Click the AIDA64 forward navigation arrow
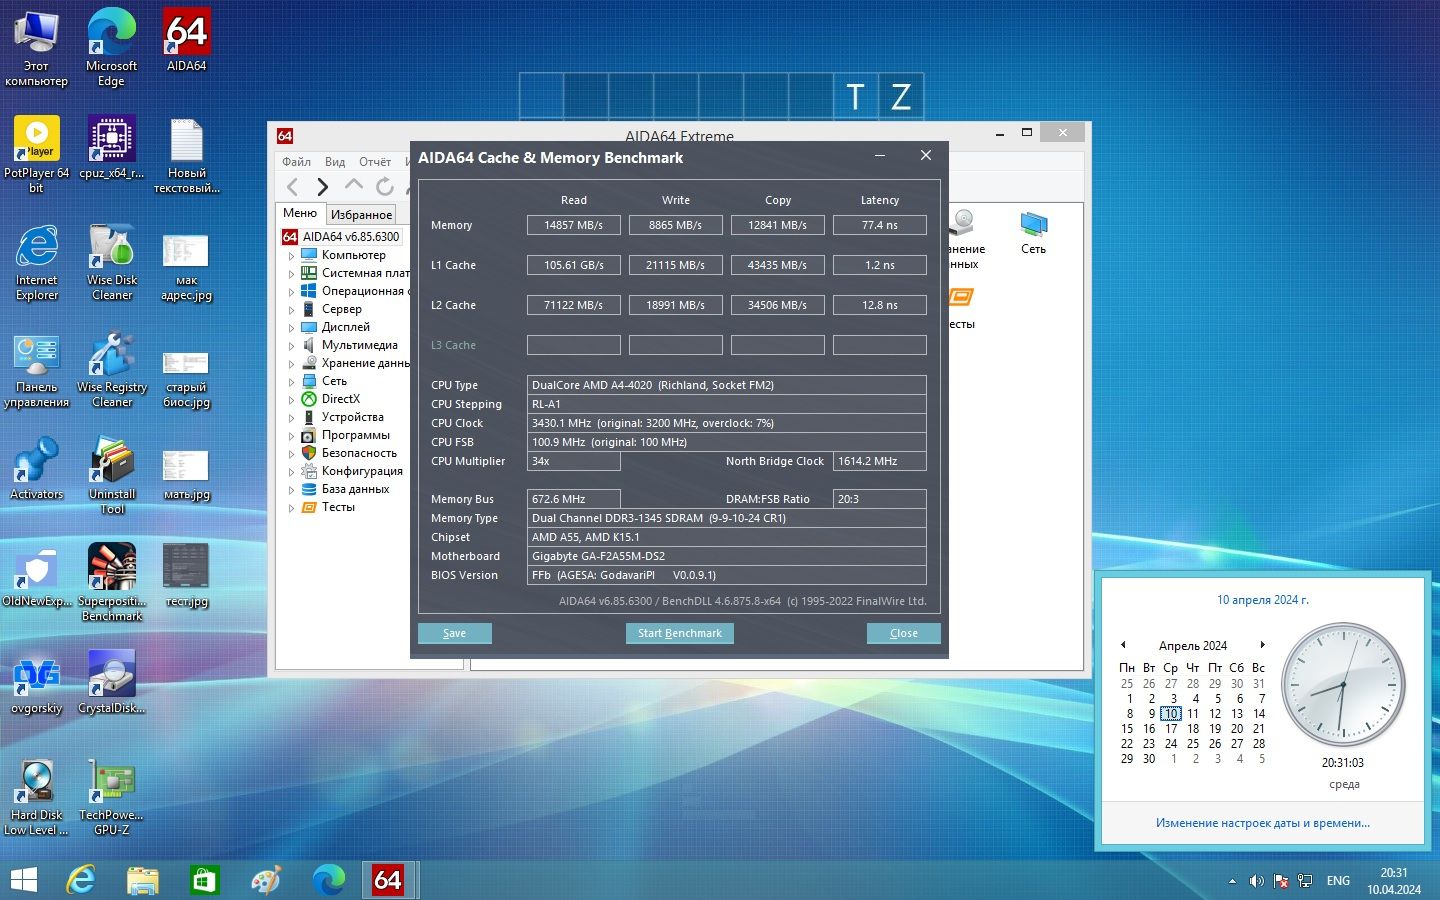Screen dimensions: 1440x900 point(322,186)
